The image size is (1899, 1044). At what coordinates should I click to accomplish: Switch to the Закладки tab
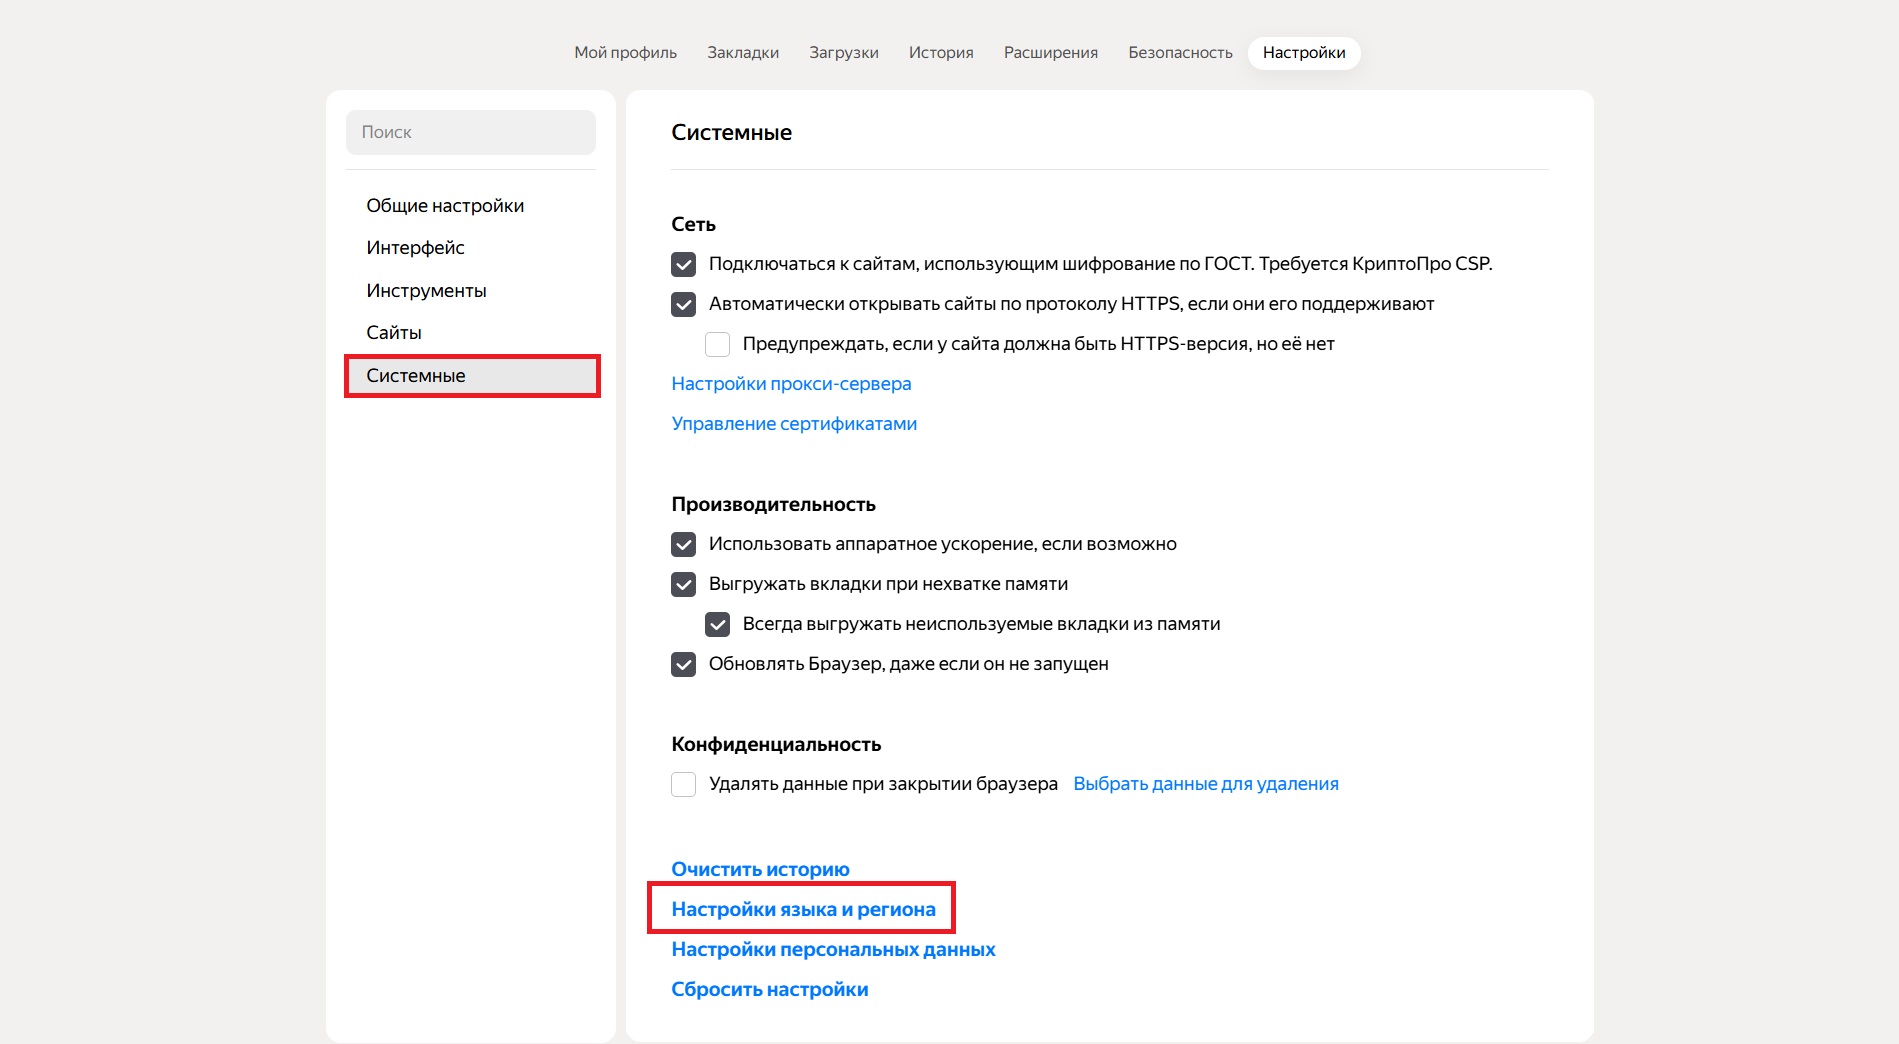(742, 53)
